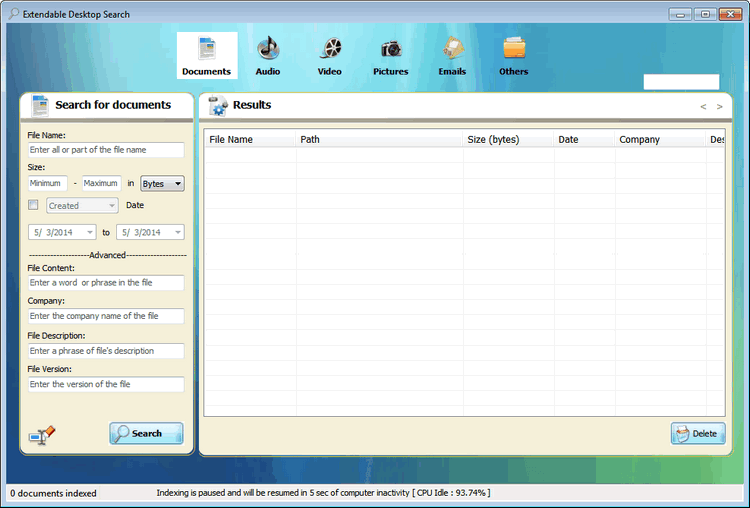750x508 pixels.
Task: Open the Created date type dropdown
Action: click(x=82, y=206)
